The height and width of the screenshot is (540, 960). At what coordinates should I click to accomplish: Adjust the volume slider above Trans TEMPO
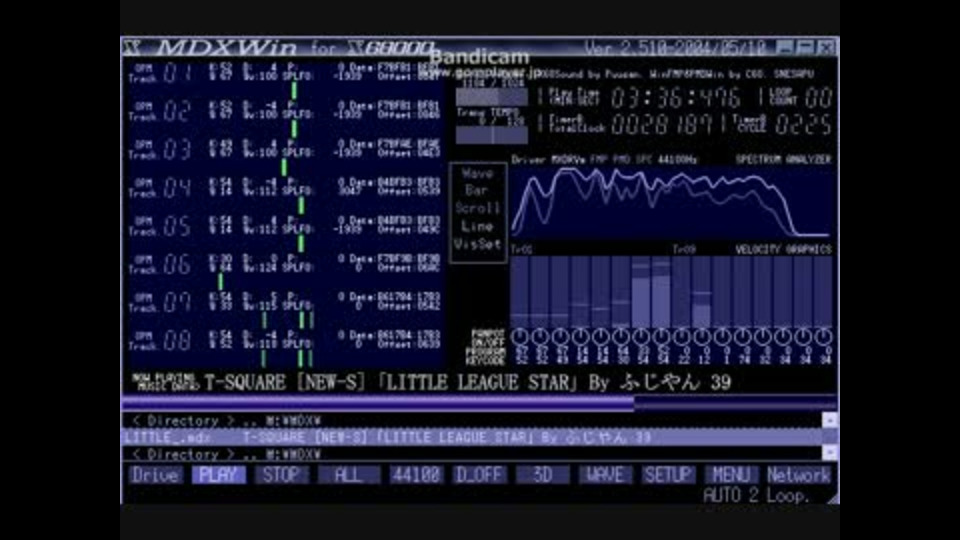492,98
